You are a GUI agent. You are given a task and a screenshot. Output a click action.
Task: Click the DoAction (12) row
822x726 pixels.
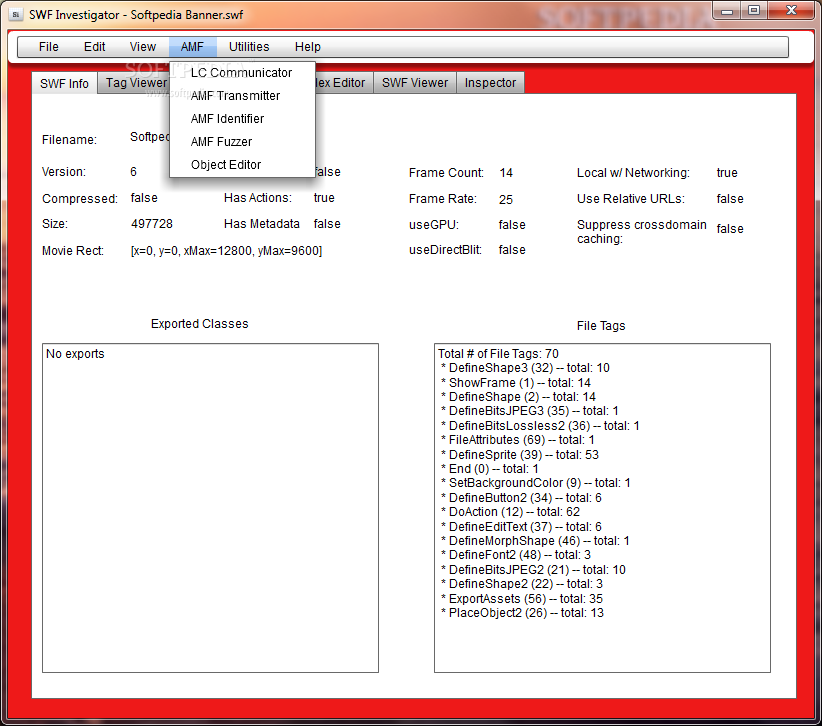pos(511,512)
